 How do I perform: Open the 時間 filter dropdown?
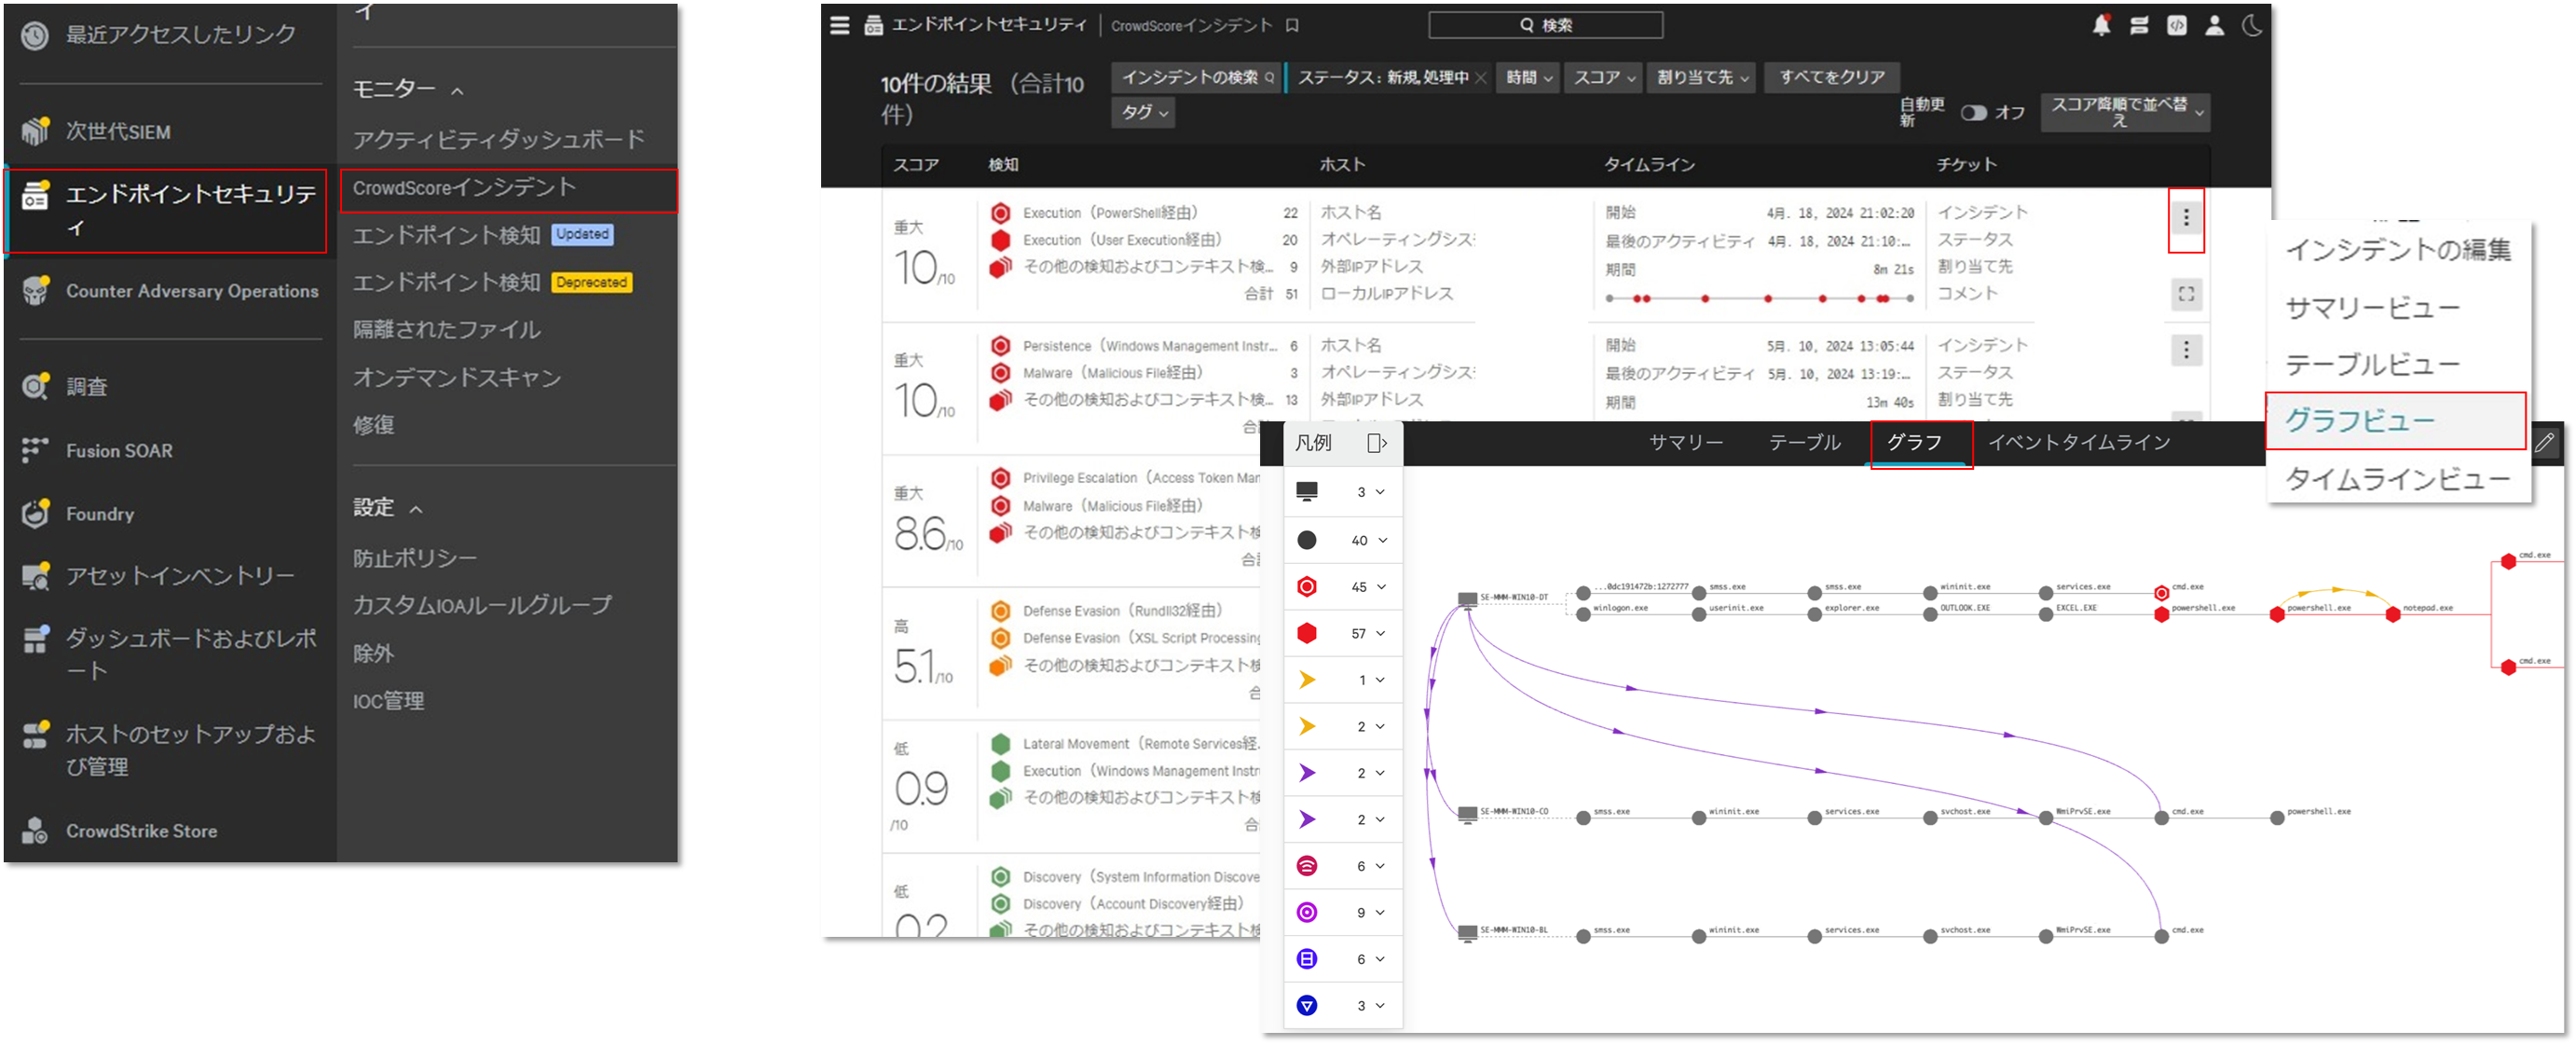click(x=1528, y=77)
